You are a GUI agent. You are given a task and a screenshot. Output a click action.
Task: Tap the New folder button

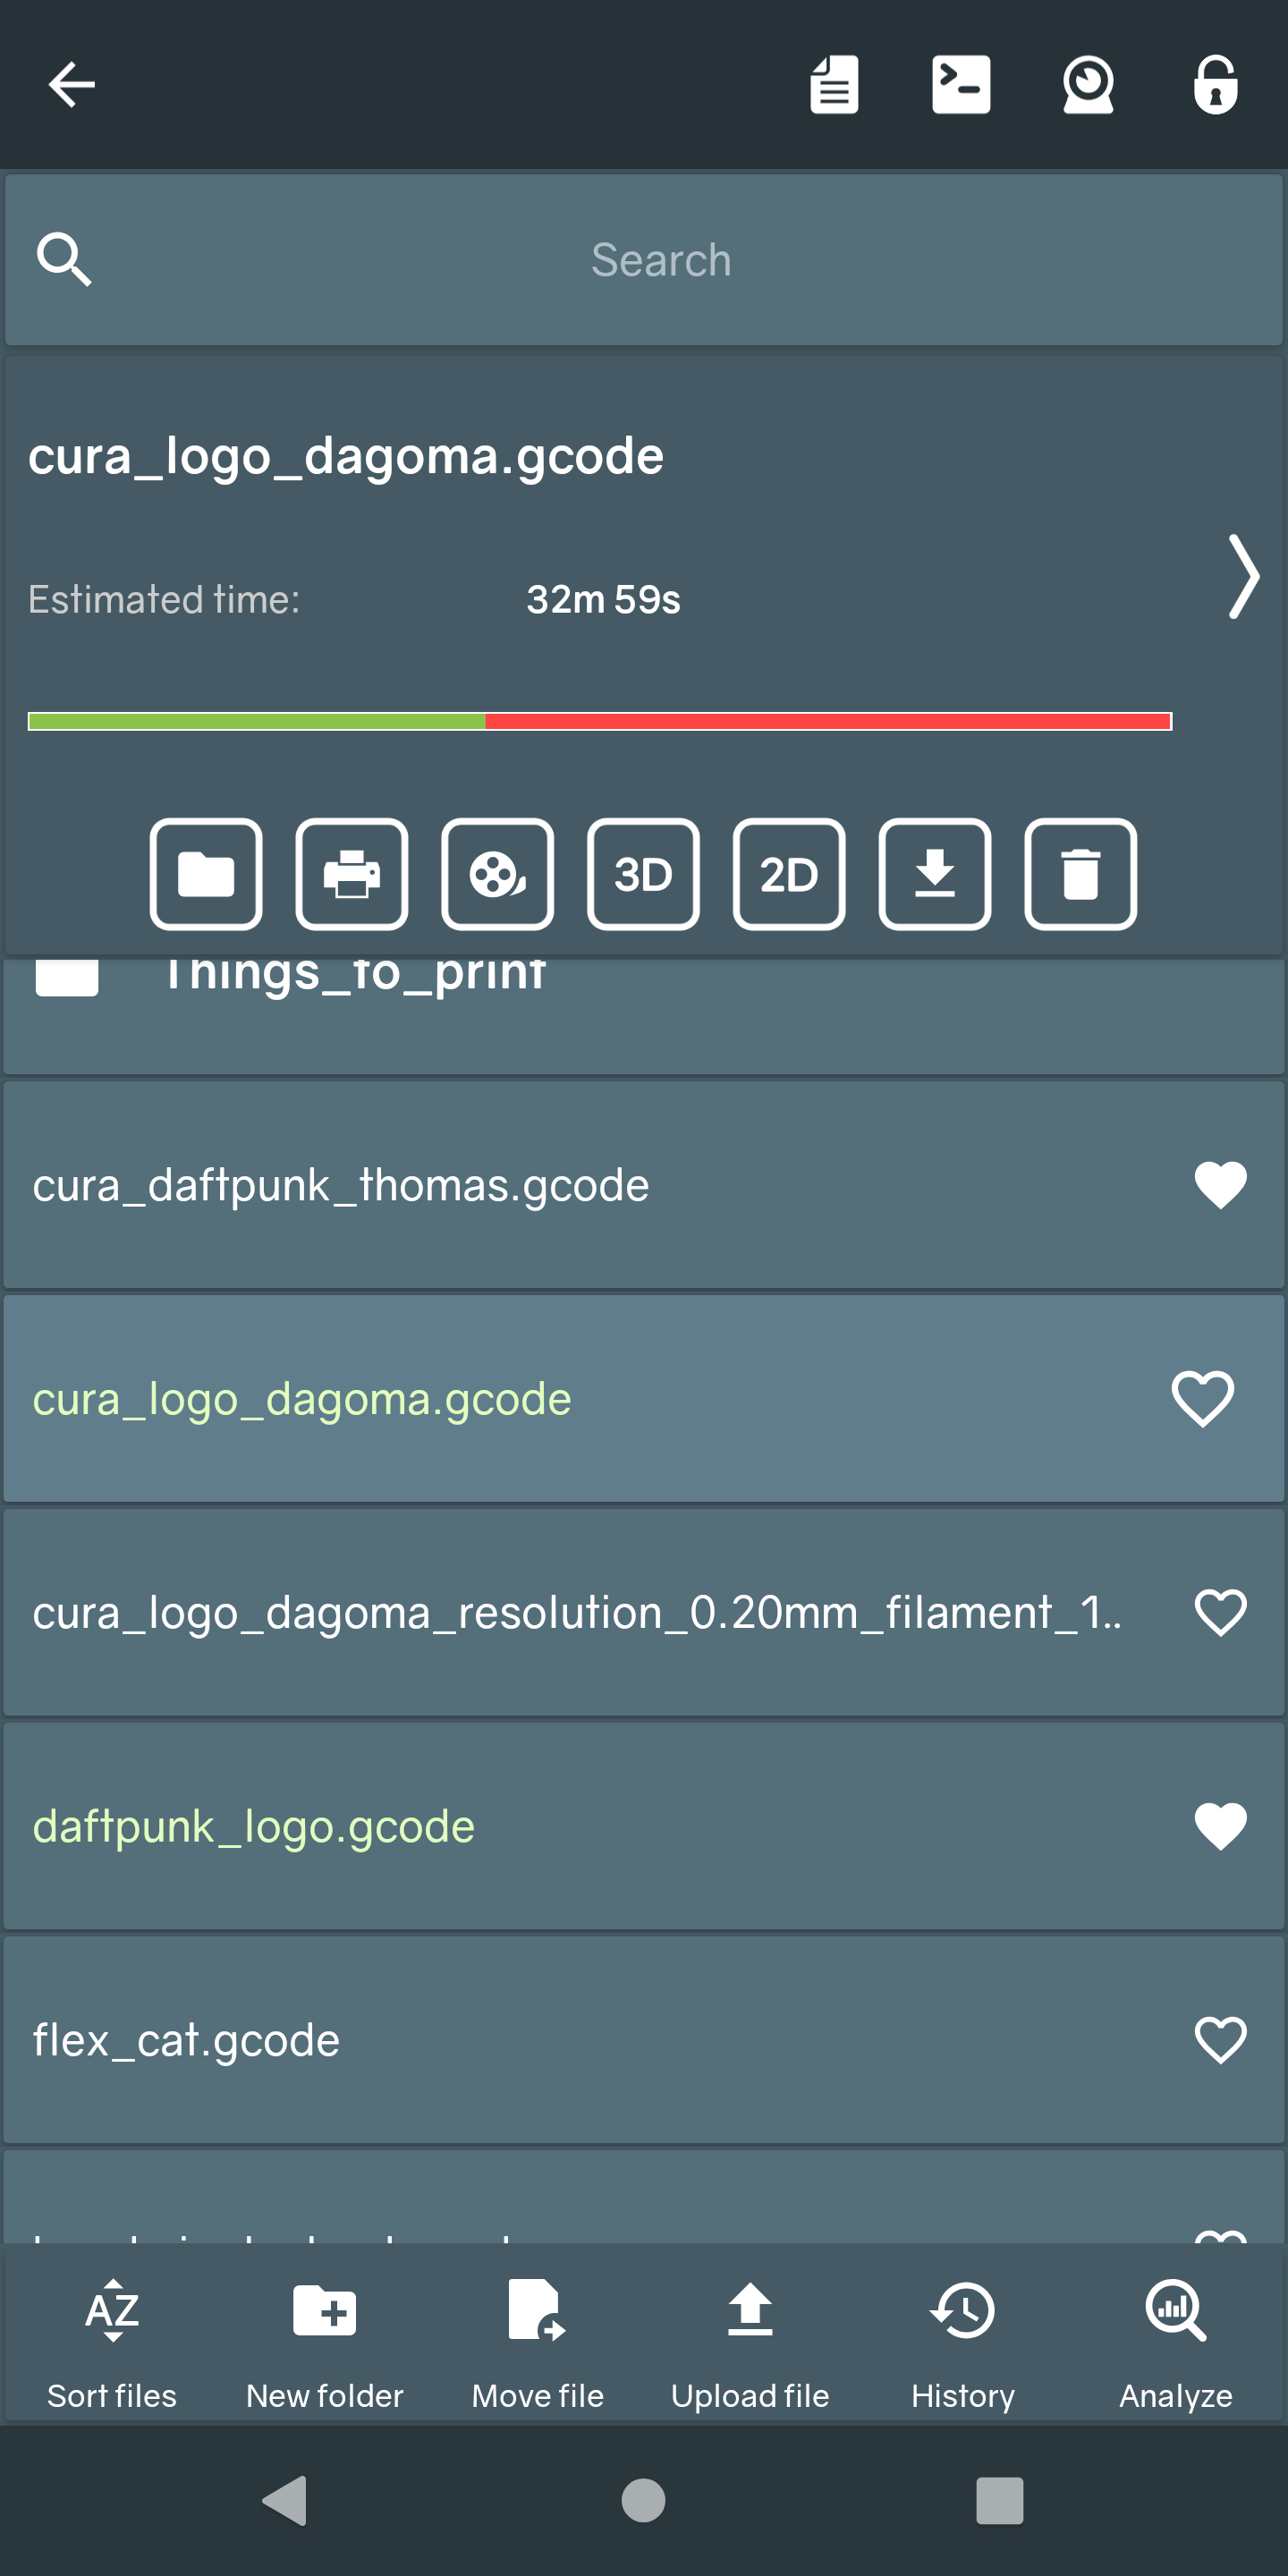[x=325, y=2340]
